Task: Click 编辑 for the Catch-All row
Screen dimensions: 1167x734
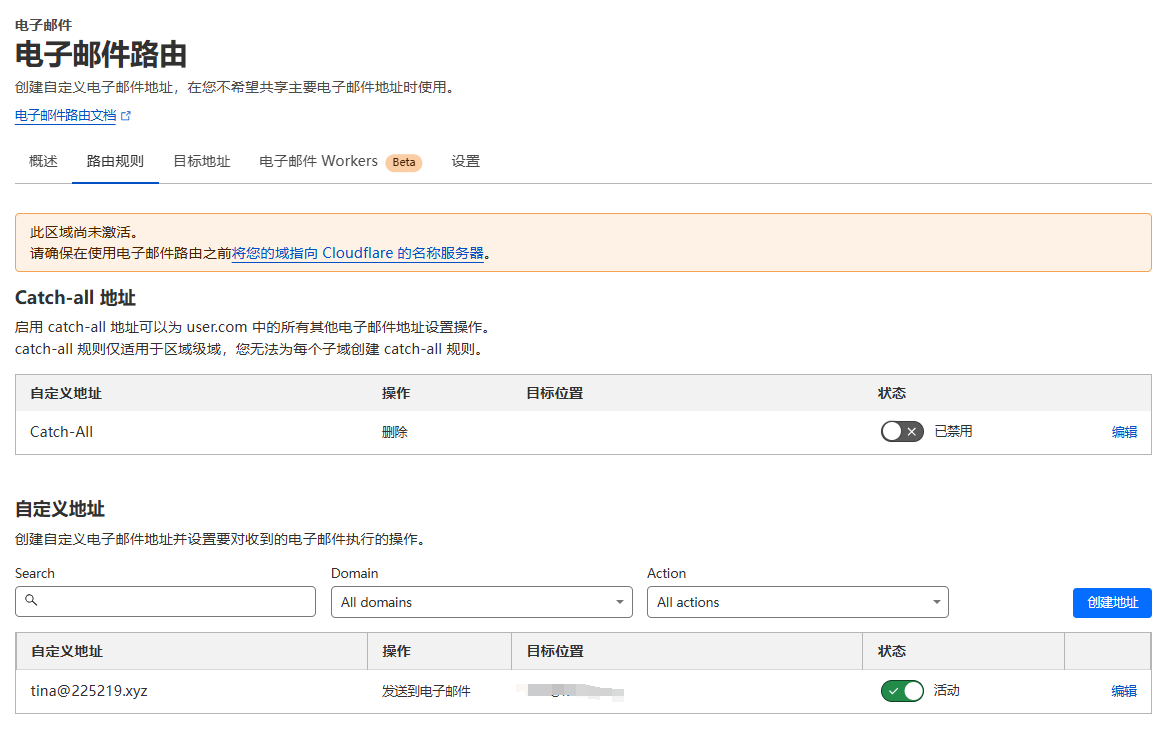Action: tap(1124, 432)
